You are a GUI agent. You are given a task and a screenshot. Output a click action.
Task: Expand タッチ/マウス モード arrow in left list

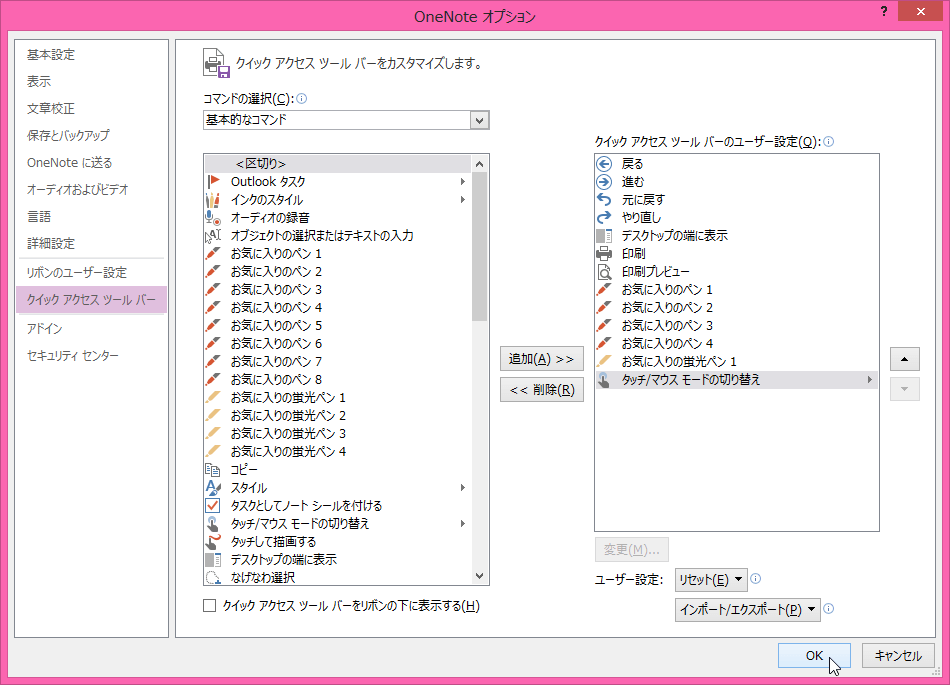coord(463,524)
